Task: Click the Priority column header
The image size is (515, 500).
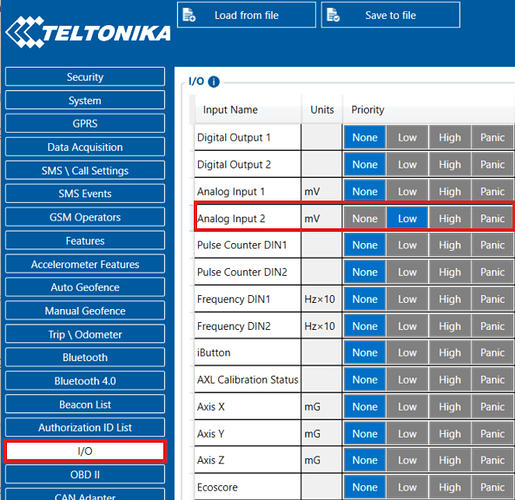Action: tap(368, 110)
